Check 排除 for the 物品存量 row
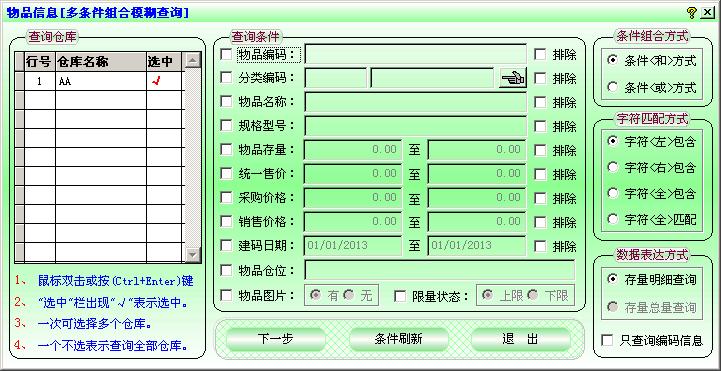This screenshot has width=721, height=371. click(540, 150)
